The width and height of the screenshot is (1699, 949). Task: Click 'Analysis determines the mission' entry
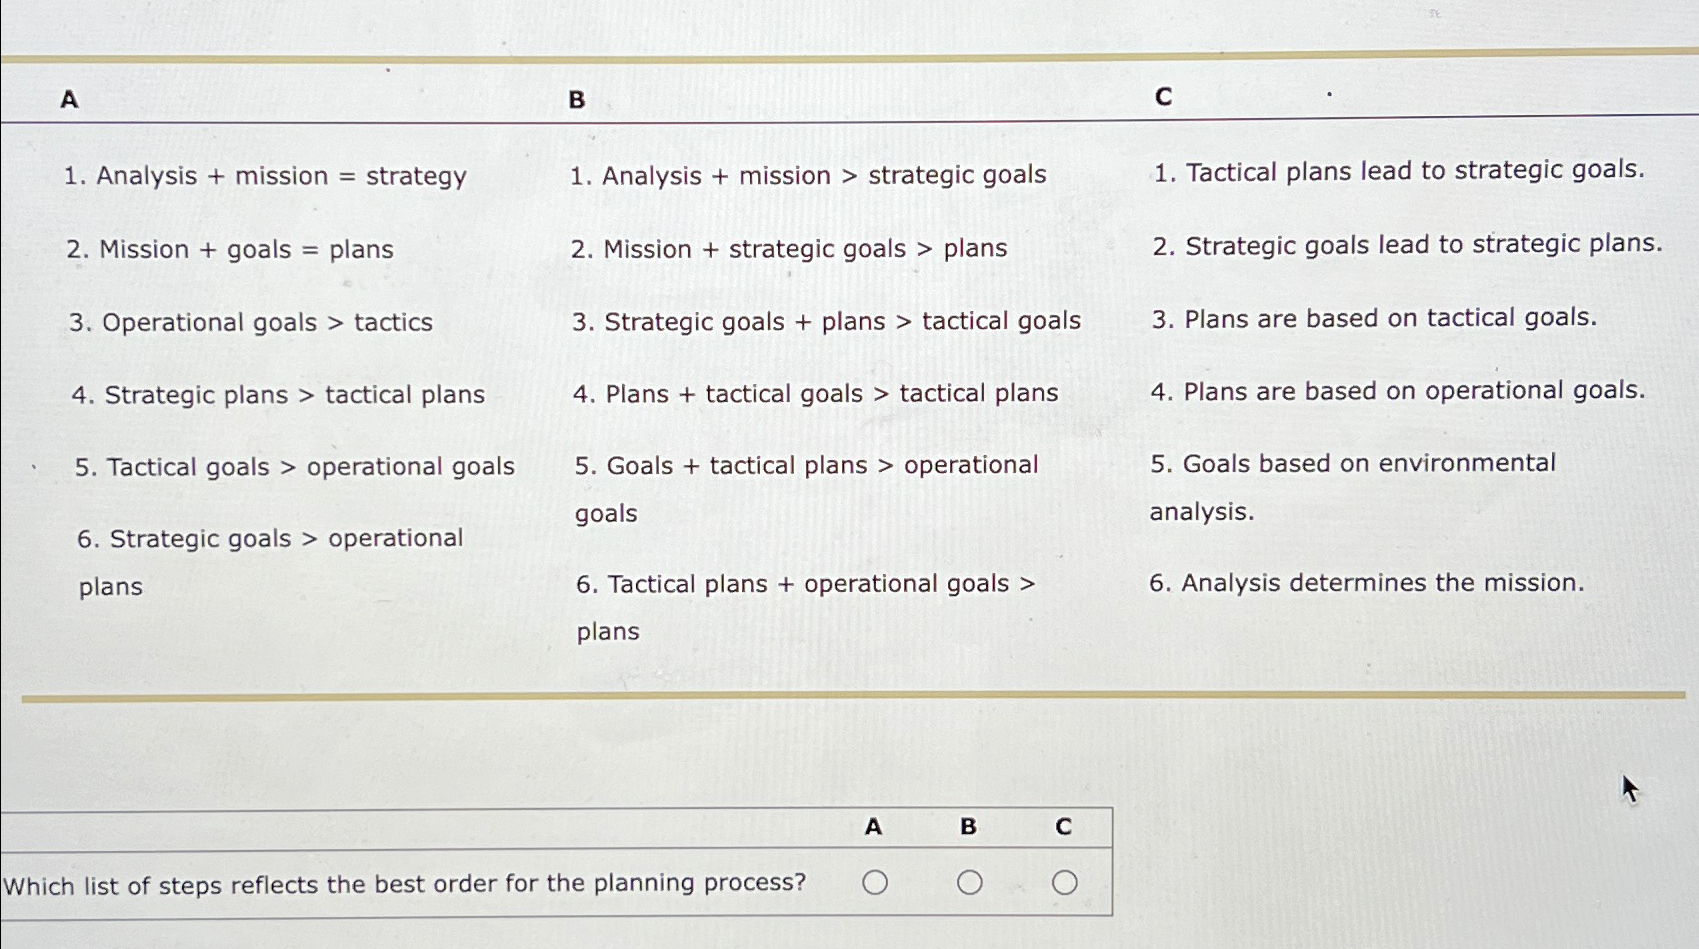click(1368, 582)
